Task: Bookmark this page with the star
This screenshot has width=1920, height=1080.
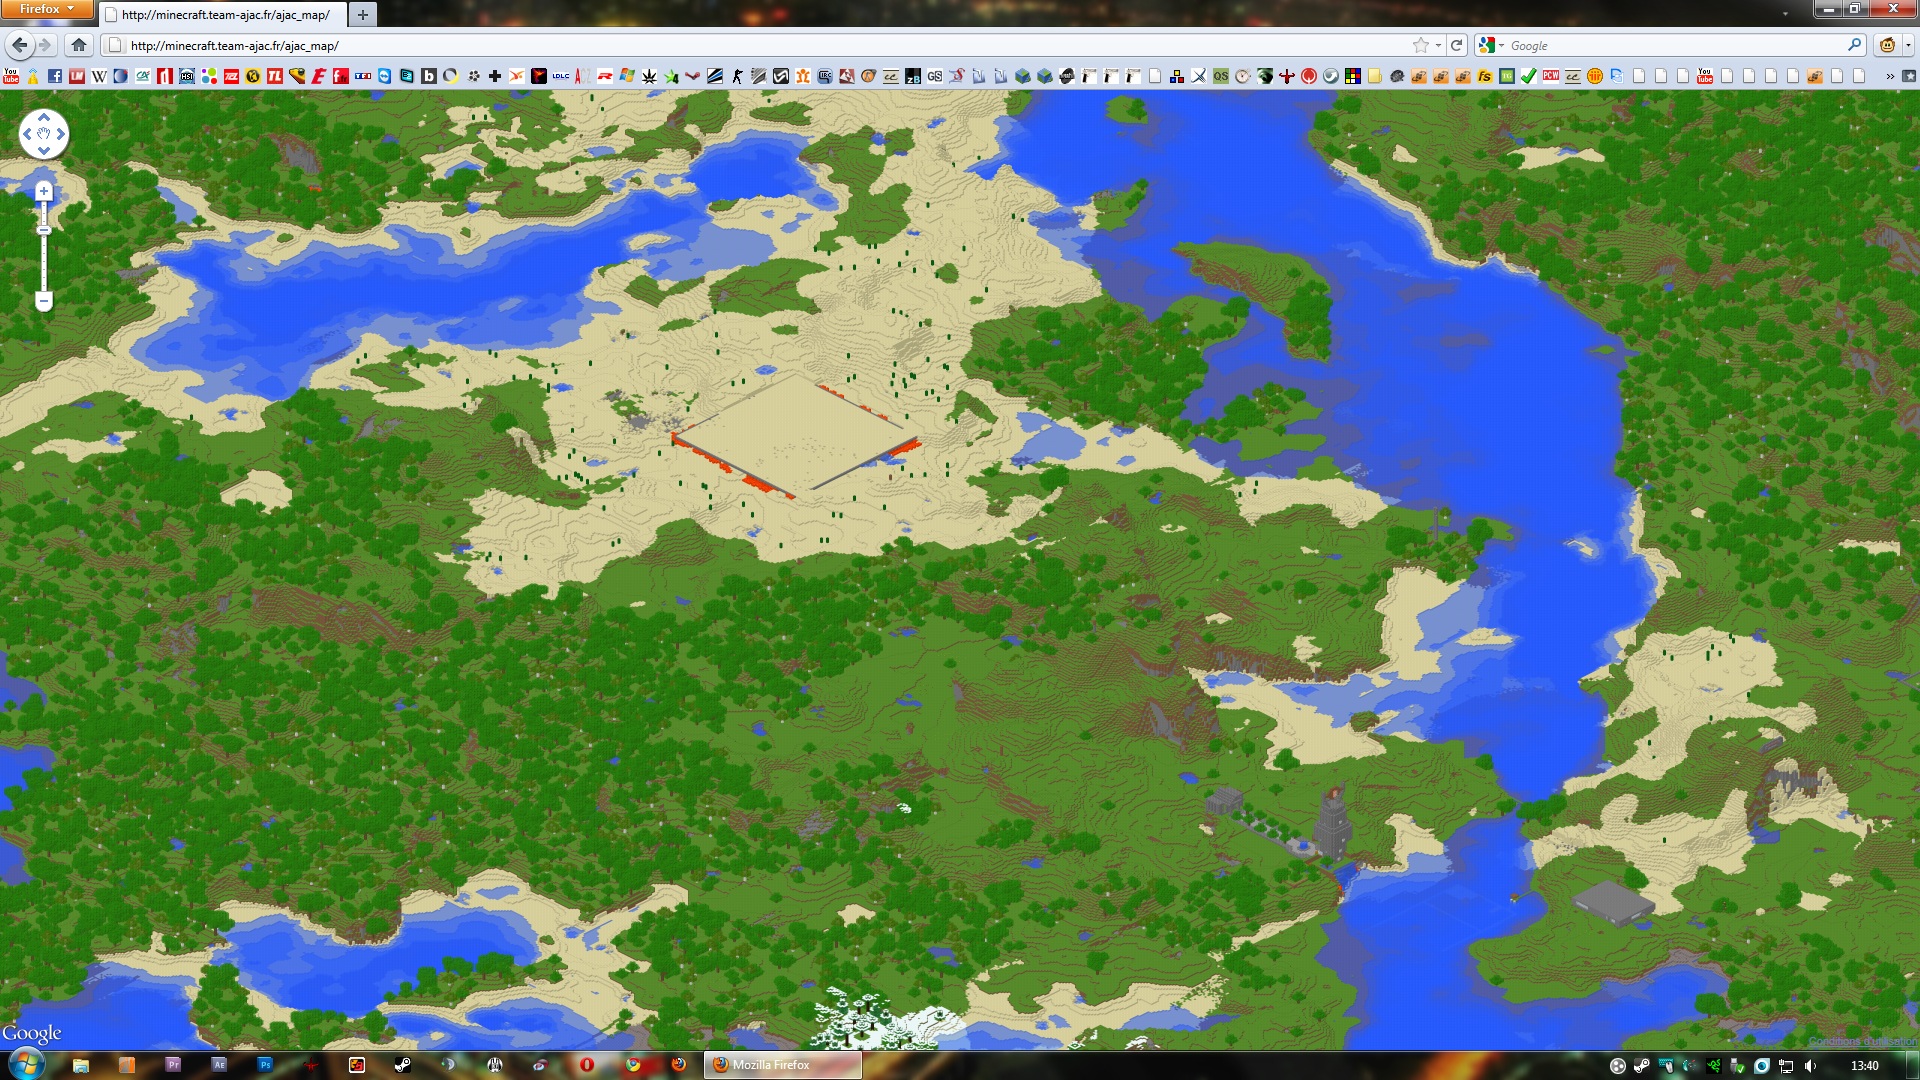Action: click(1420, 45)
